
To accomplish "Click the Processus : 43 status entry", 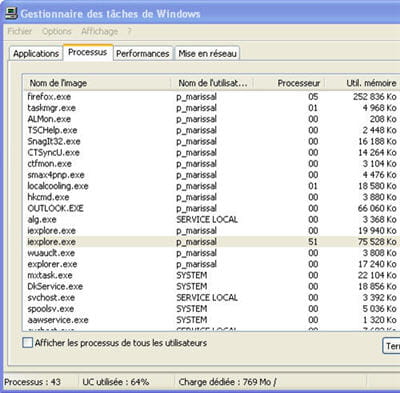I will click(32, 382).
